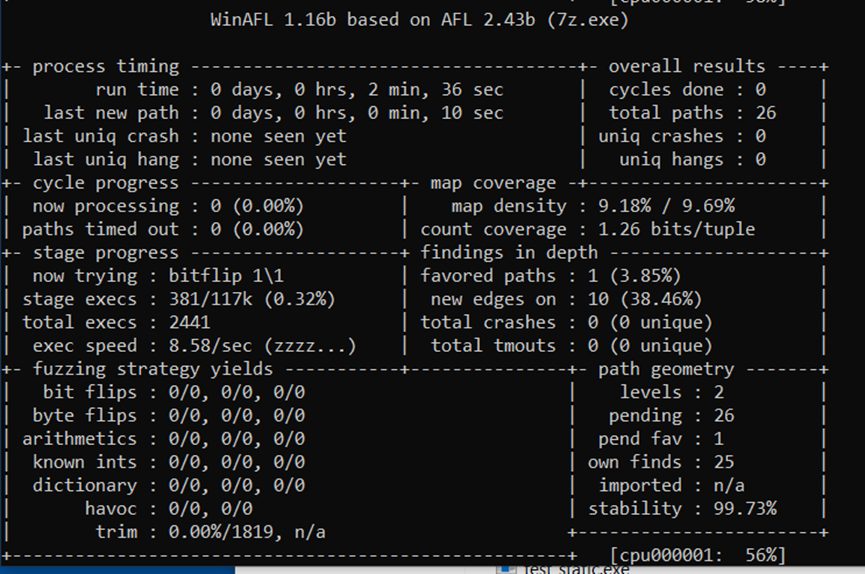Click the cycle progress section header
This screenshot has width=865, height=574.
tap(105, 183)
